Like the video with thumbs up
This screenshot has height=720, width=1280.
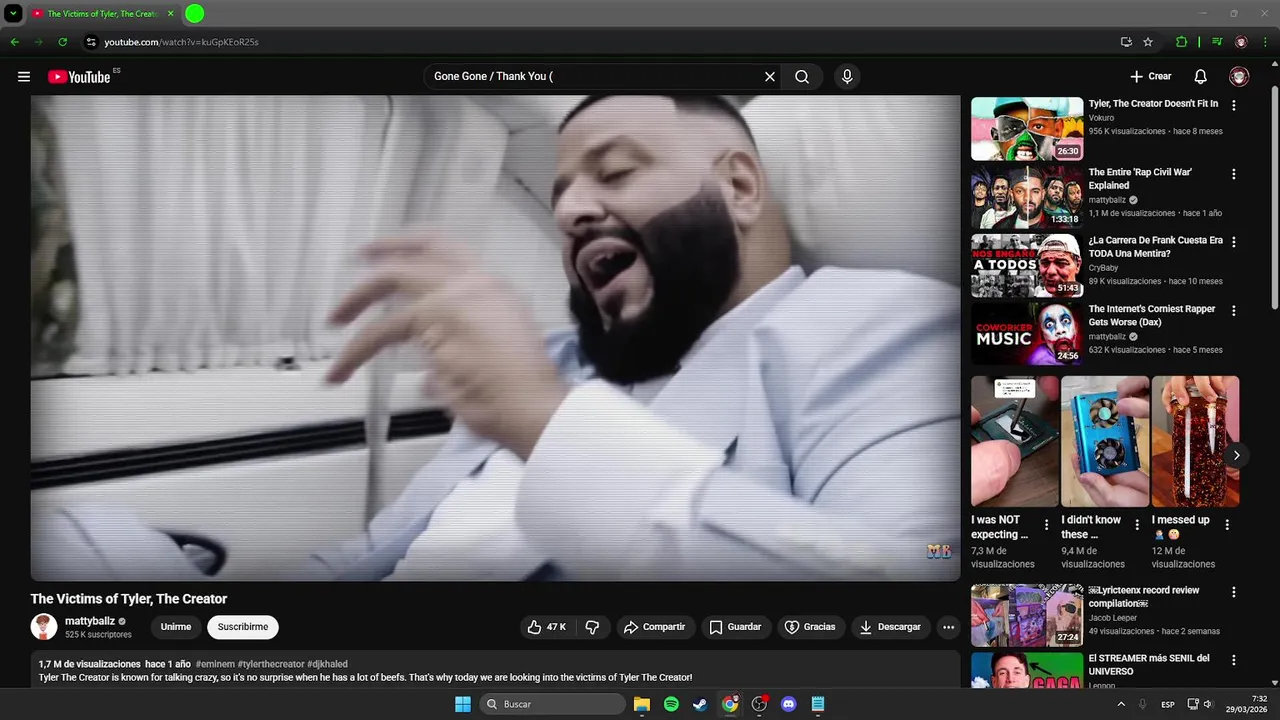point(546,627)
